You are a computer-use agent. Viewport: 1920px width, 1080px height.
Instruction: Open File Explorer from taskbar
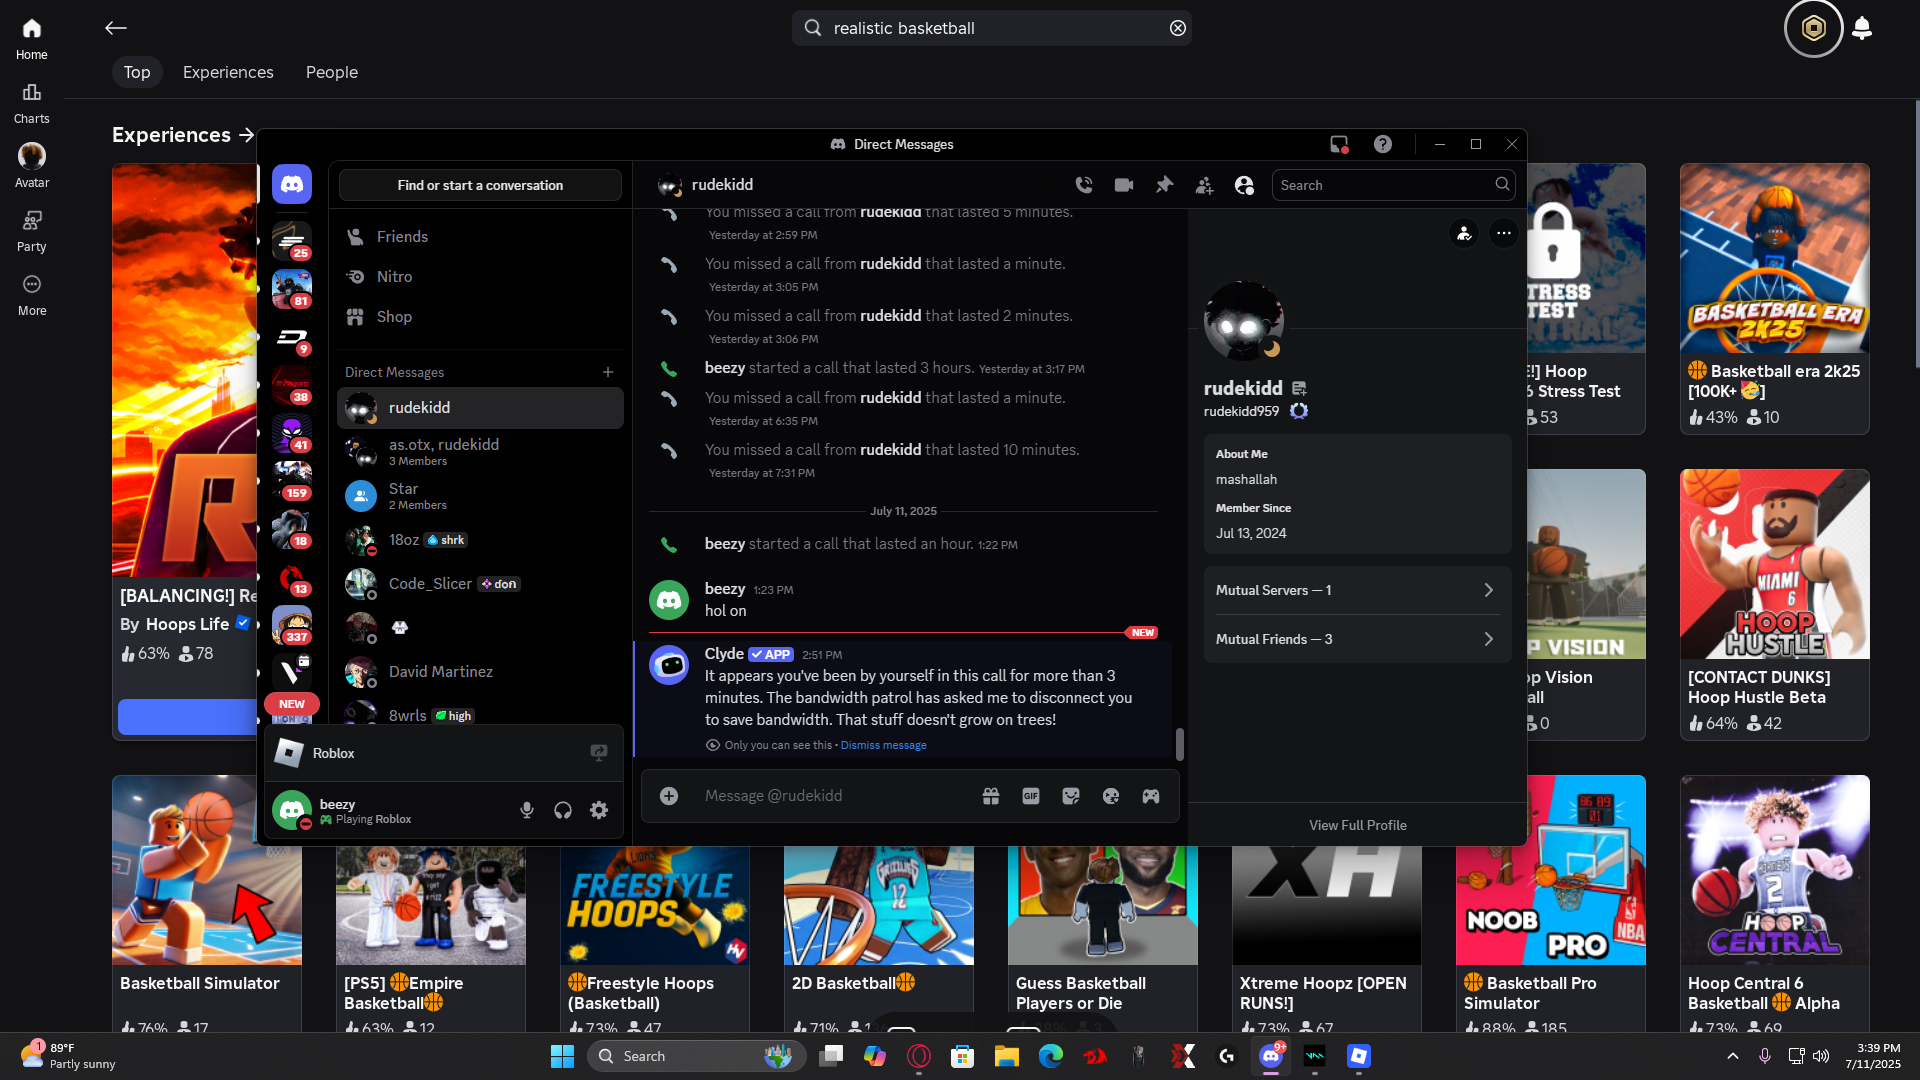[x=1006, y=1056]
